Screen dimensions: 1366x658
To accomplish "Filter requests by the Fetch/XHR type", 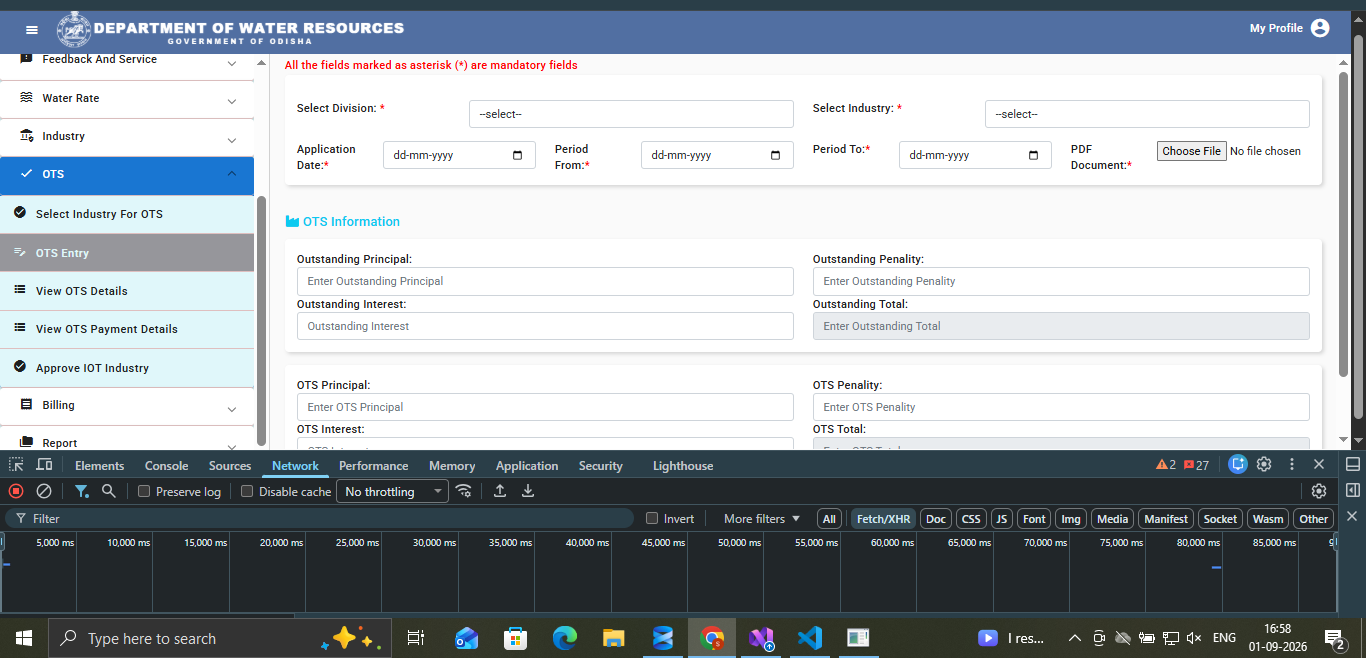I will point(884,518).
